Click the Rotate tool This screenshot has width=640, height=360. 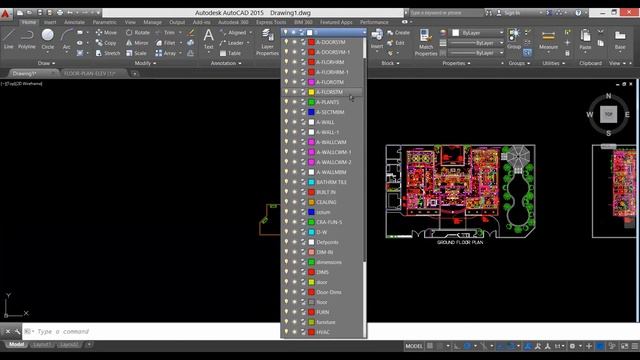138,32
